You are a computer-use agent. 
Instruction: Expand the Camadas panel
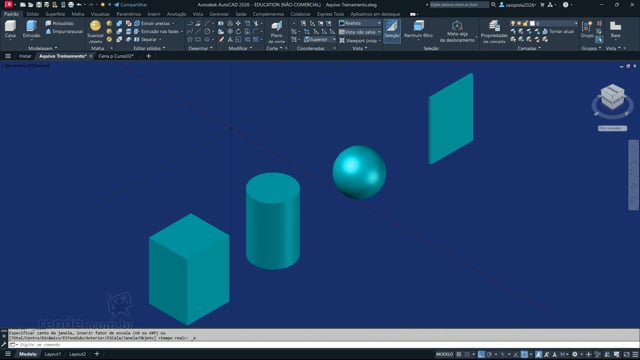529,48
